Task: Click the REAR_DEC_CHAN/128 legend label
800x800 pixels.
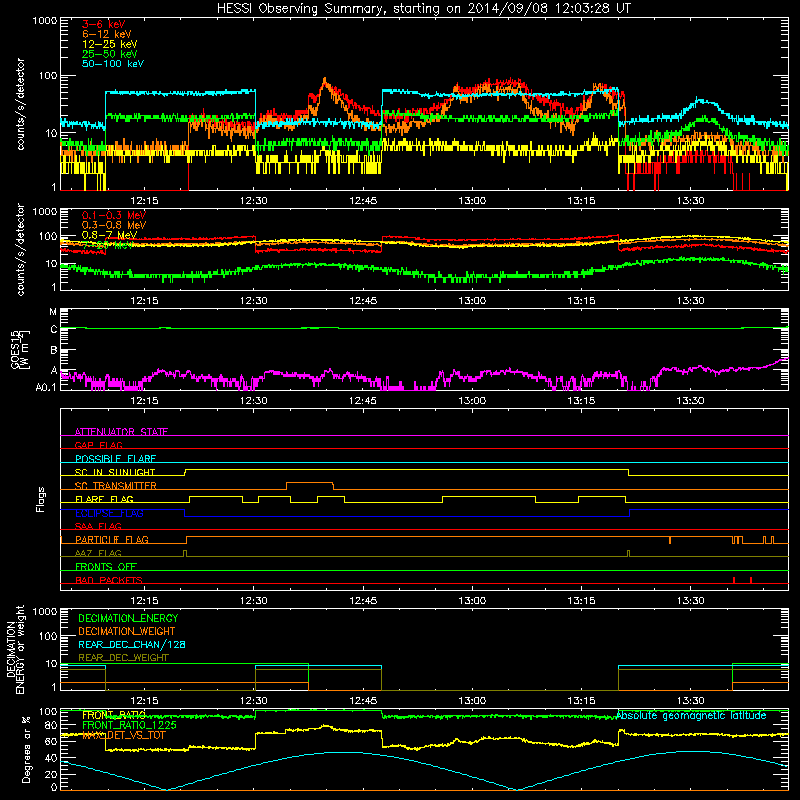Action: coord(132,644)
